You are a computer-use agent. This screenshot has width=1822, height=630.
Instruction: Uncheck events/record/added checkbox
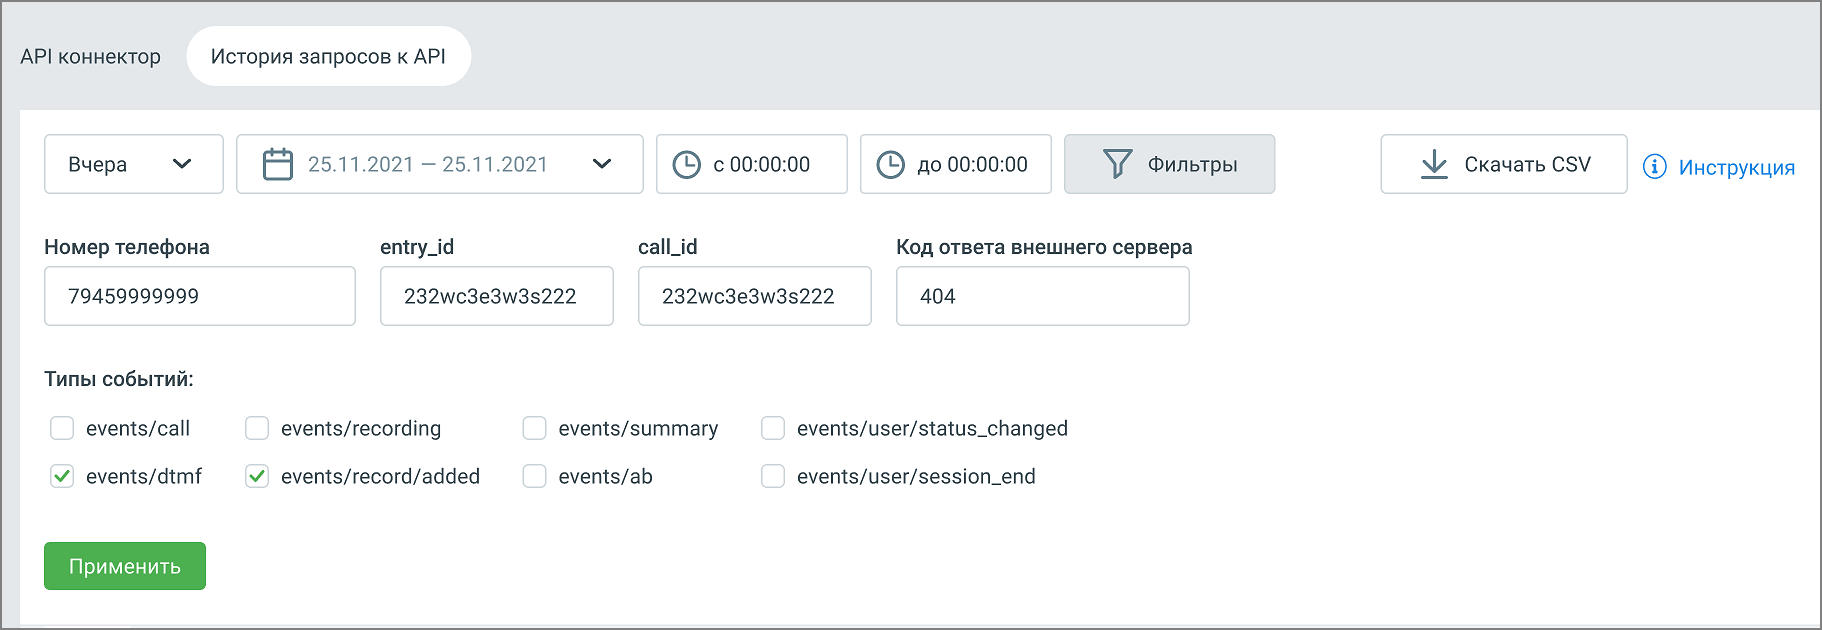[257, 476]
